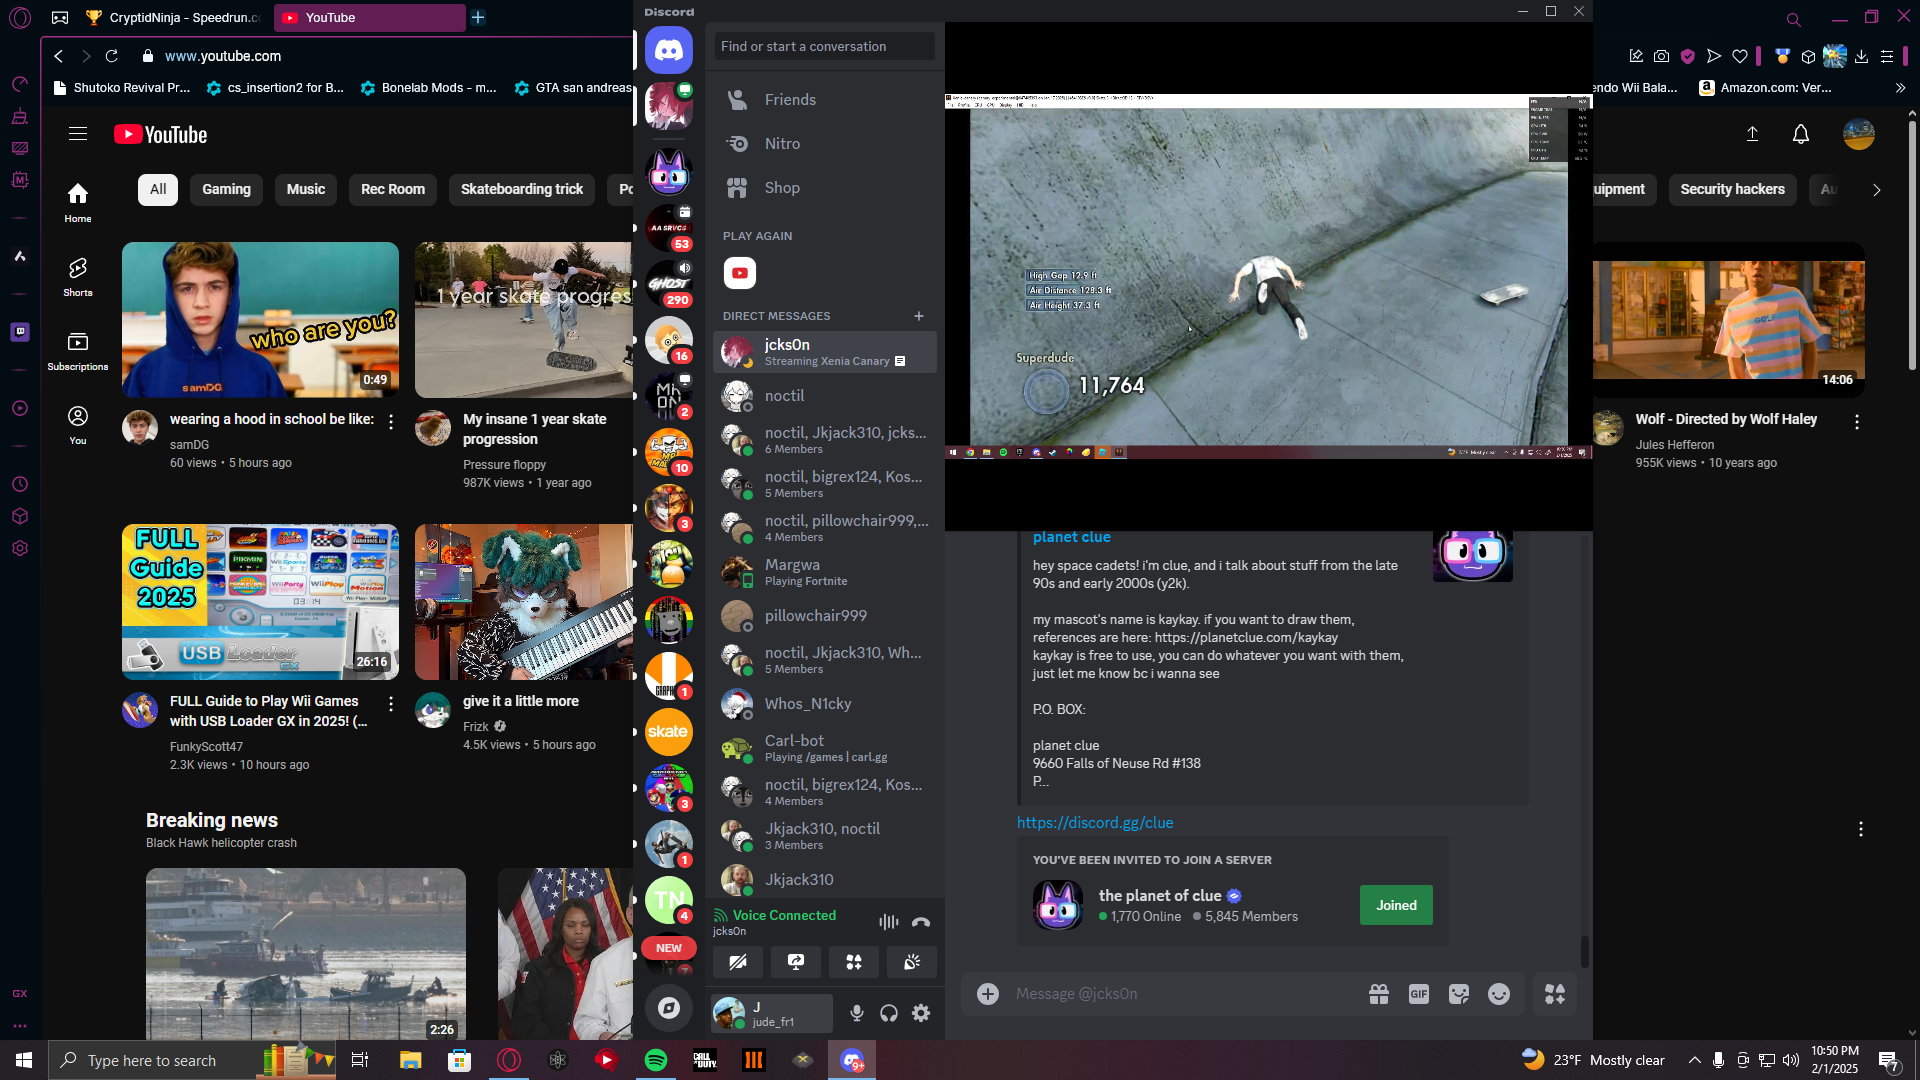Open the discord.gg/clue invite link
Image resolution: width=1920 pixels, height=1080 pixels.
pos(1095,822)
